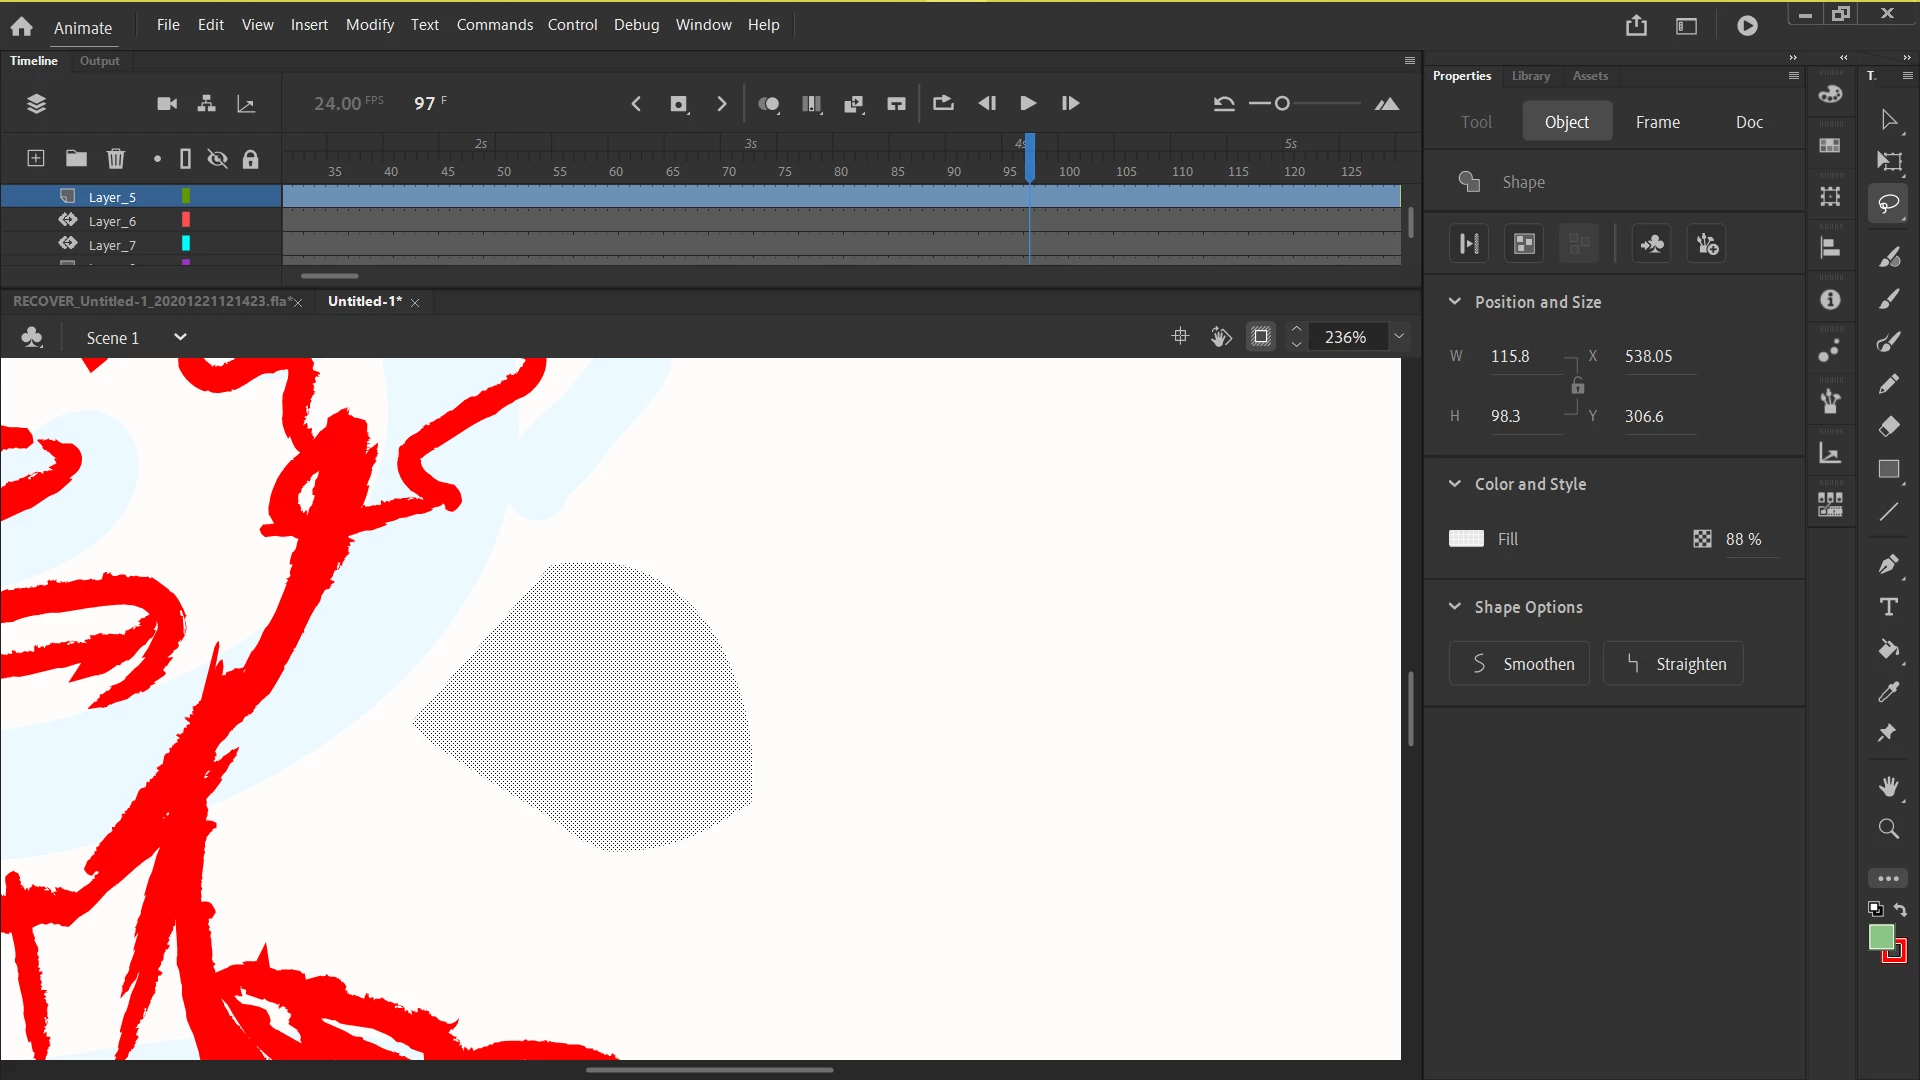Choose the Zoom magnifier tool

click(x=1888, y=829)
